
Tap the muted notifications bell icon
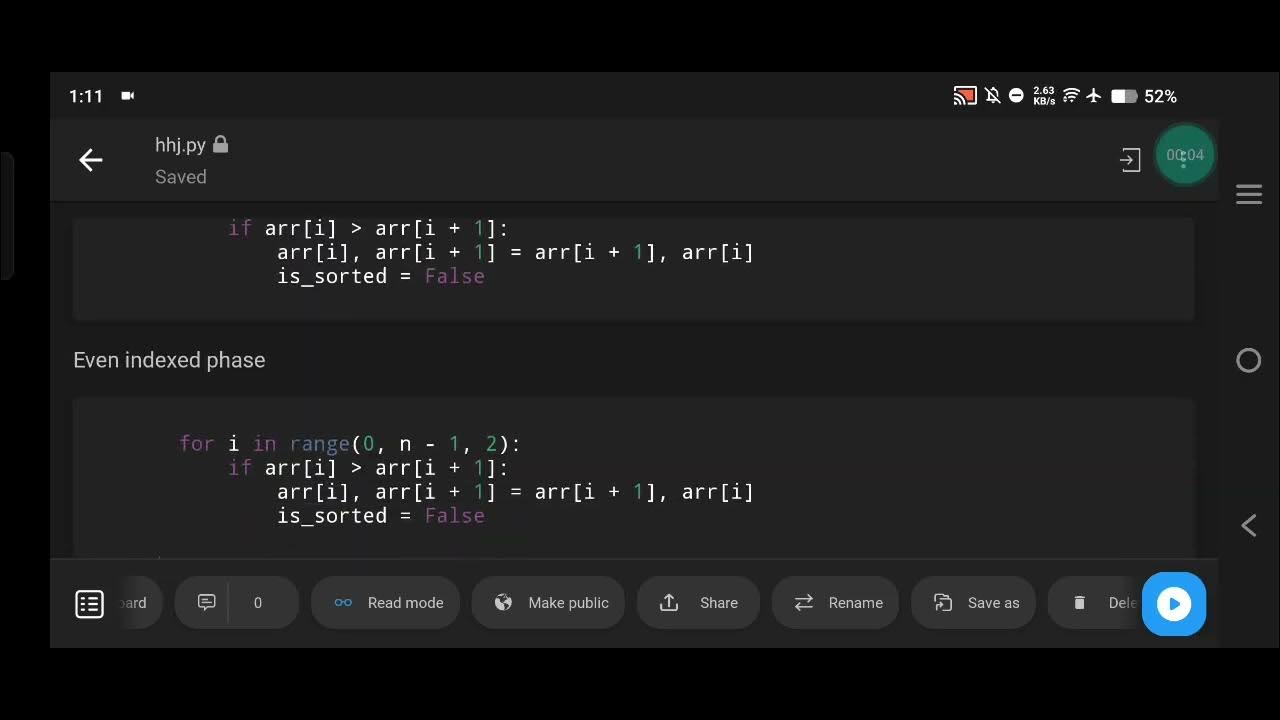click(x=992, y=96)
